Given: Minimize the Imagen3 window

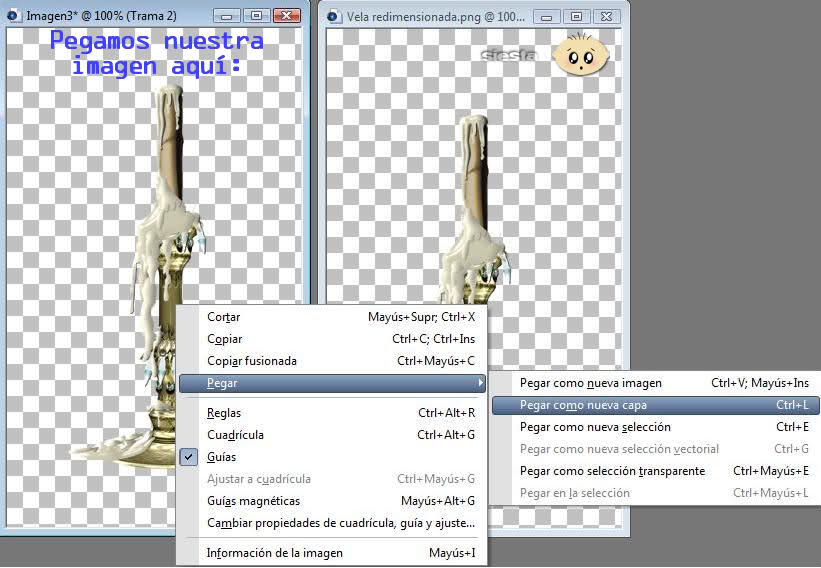Looking at the screenshot, I should tap(227, 16).
